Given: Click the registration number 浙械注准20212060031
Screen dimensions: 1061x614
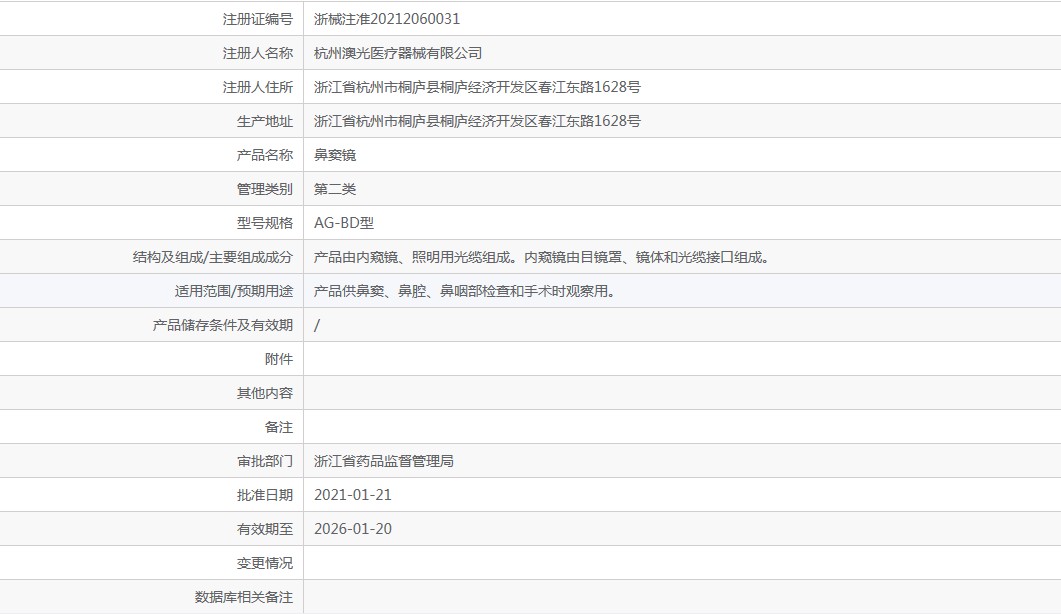Looking at the screenshot, I should [x=386, y=19].
